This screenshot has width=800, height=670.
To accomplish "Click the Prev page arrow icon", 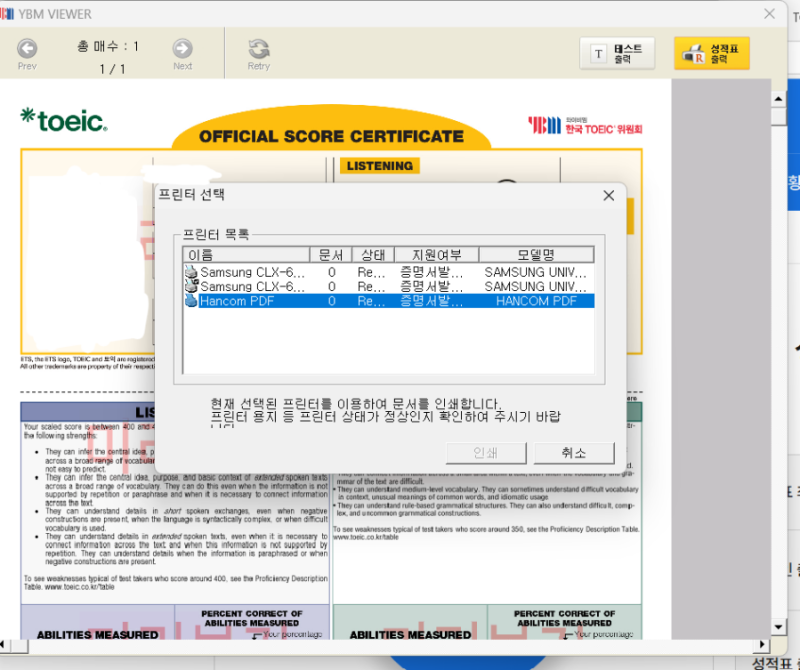I will (27, 48).
